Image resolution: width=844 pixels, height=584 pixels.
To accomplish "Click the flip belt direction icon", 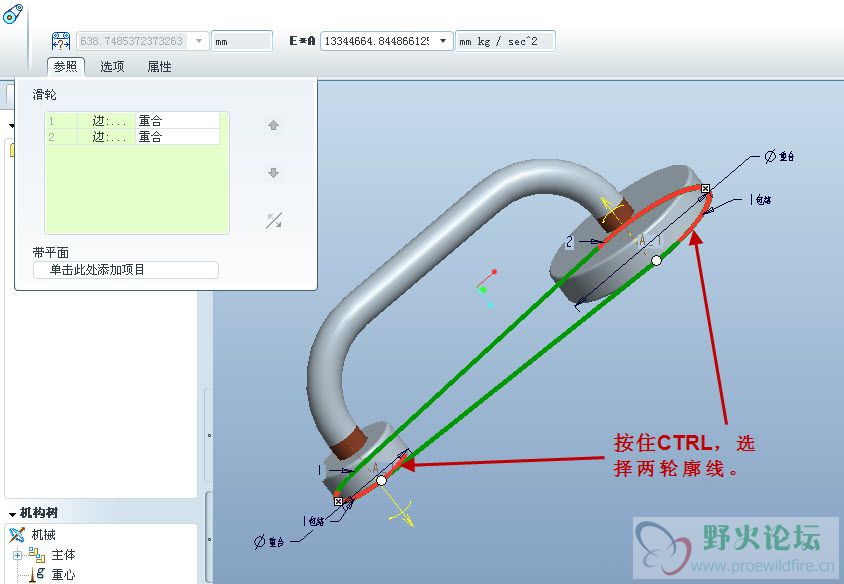I will (x=274, y=220).
